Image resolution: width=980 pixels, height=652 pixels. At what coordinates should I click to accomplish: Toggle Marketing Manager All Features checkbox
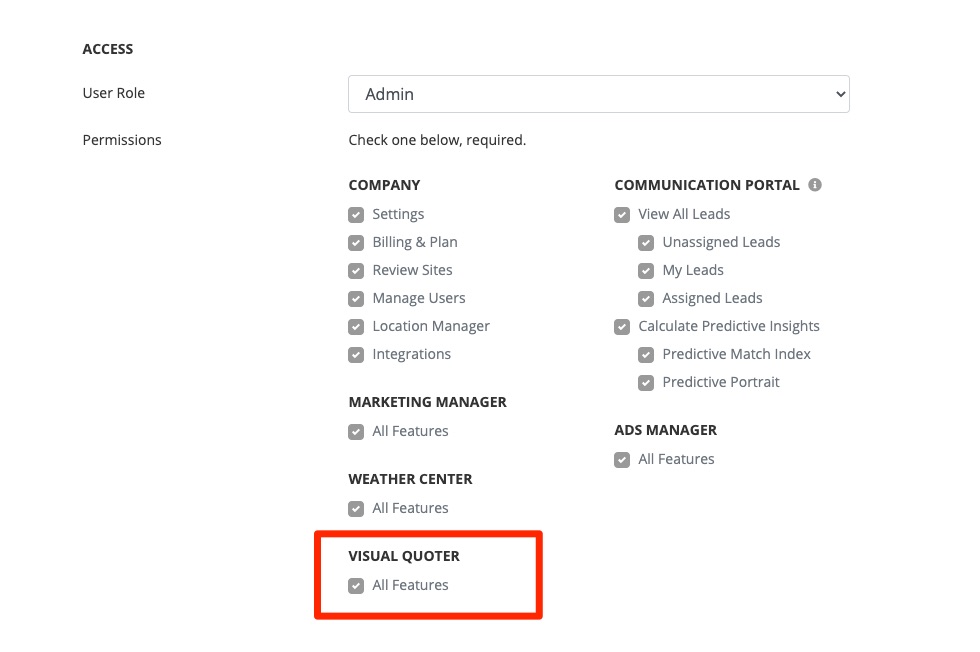point(356,432)
